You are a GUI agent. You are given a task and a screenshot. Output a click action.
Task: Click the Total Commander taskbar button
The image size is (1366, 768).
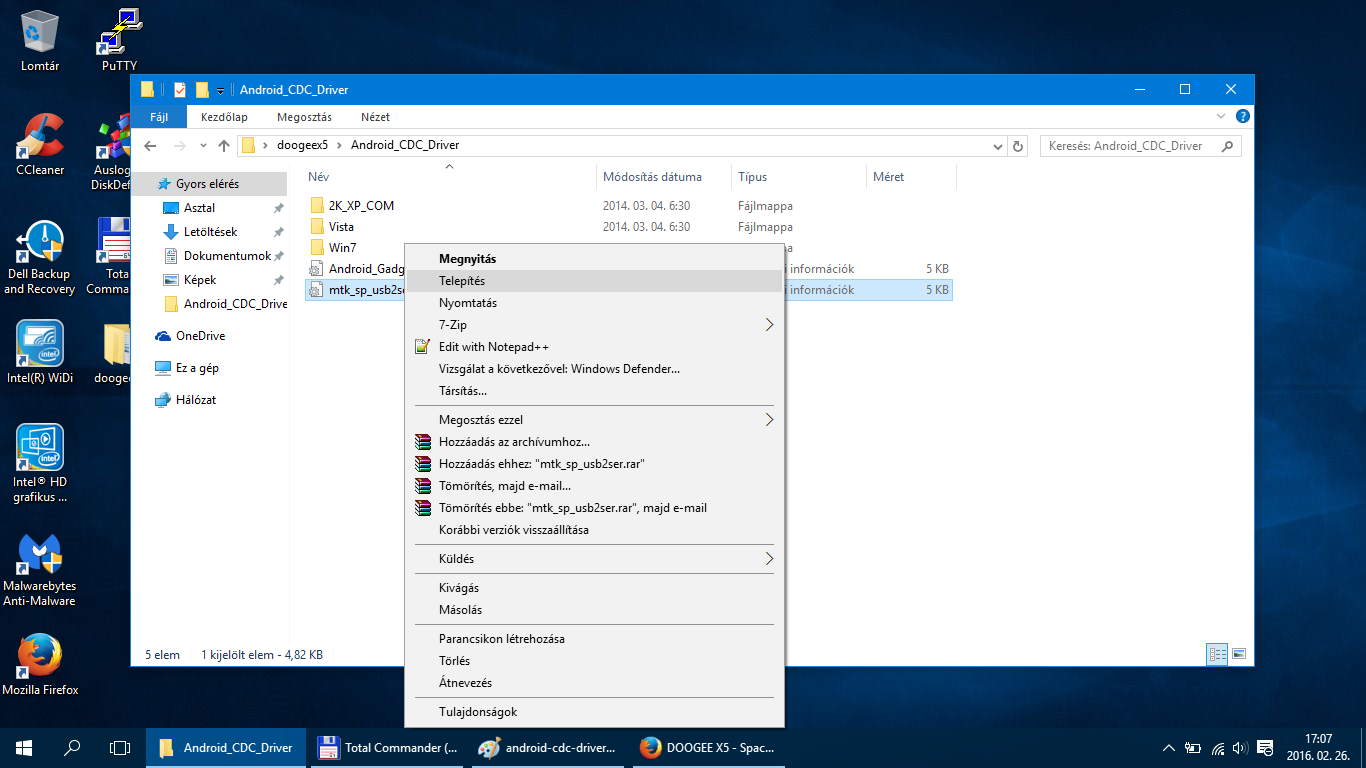(388, 747)
